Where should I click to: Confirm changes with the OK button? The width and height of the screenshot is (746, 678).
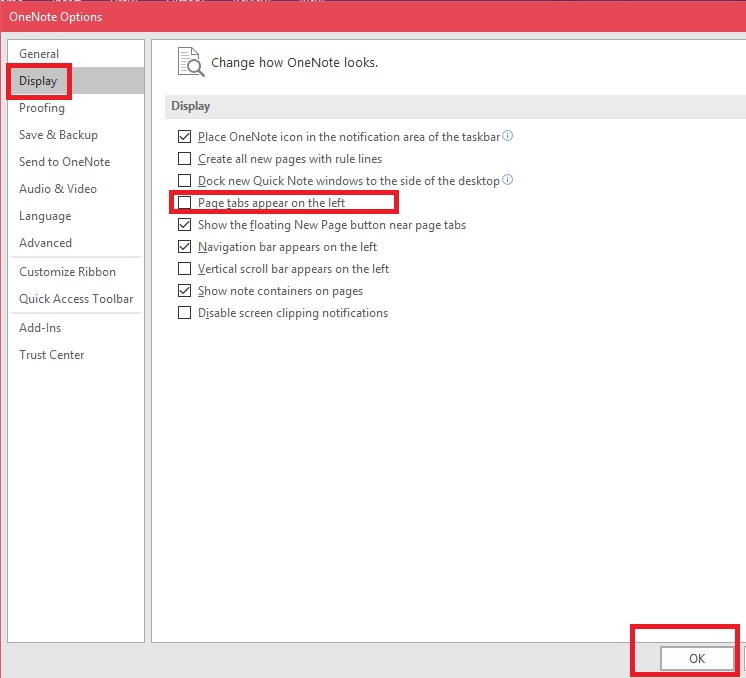697,658
